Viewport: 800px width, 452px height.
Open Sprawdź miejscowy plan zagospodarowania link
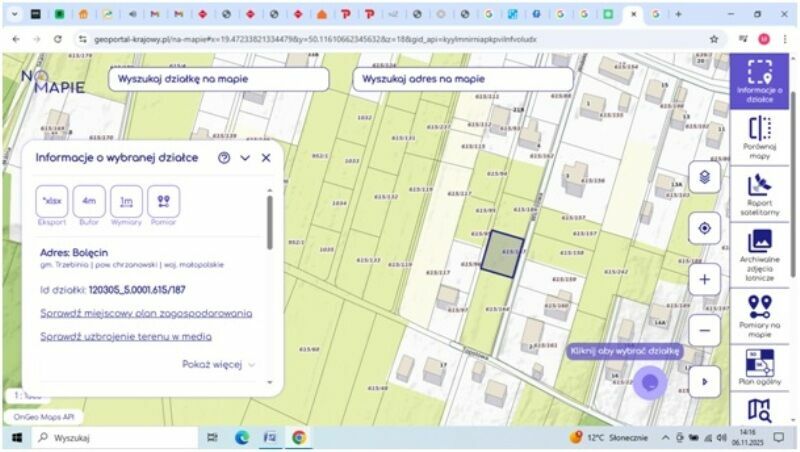[146, 313]
